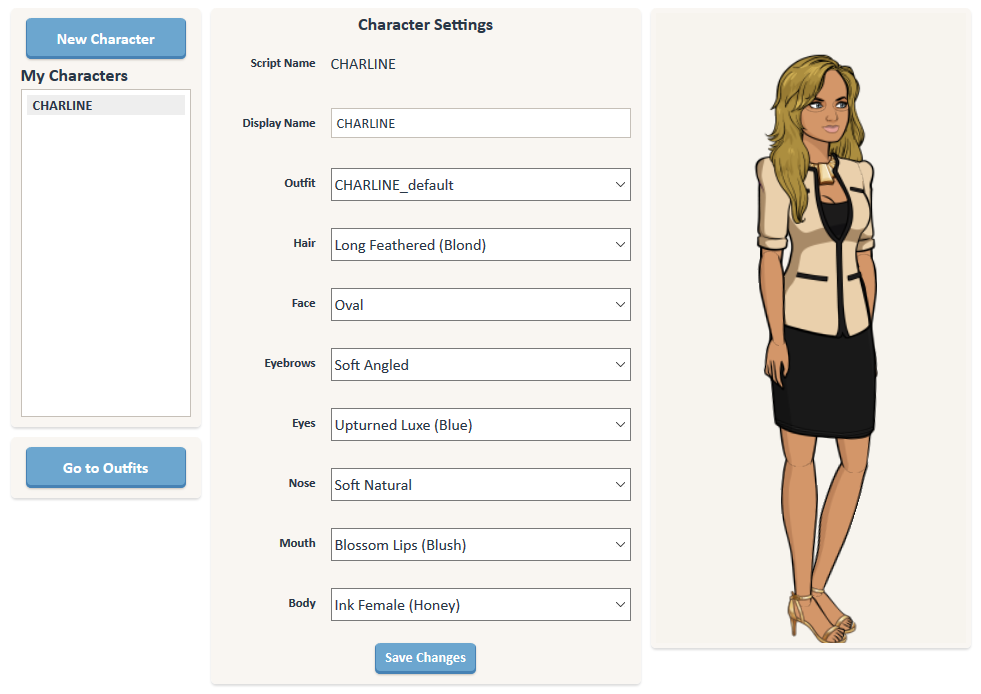981x694 pixels.
Task: Click the Script Name label
Action: coord(283,63)
